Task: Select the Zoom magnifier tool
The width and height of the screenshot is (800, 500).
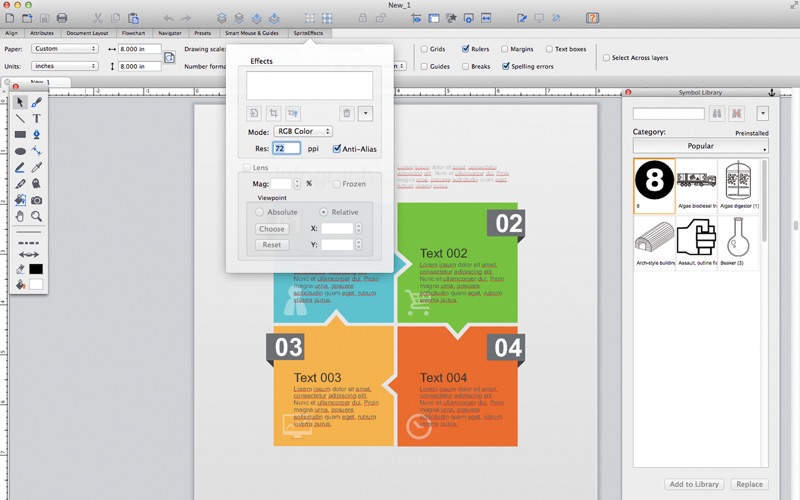Action: click(37, 216)
